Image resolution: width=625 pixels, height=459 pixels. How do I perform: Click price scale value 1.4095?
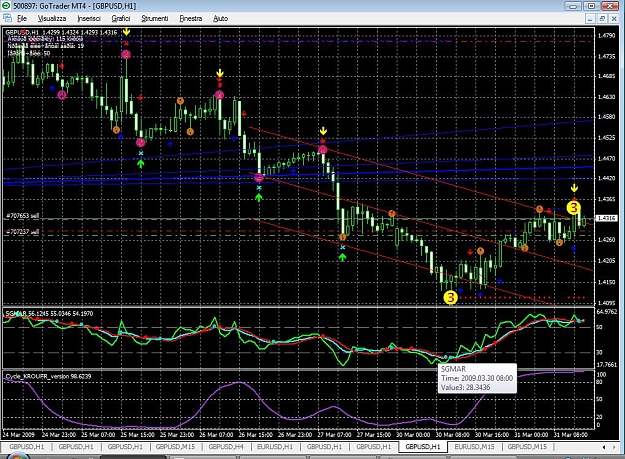click(x=607, y=302)
